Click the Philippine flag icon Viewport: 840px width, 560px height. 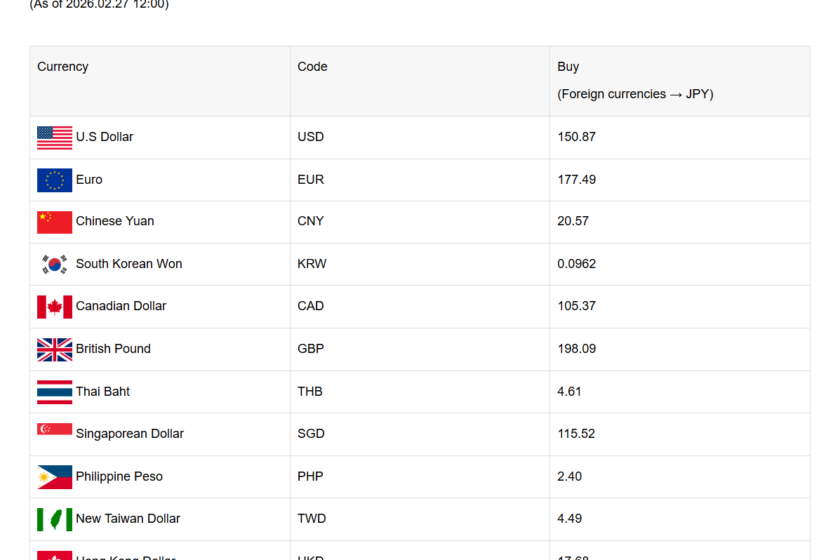54,477
